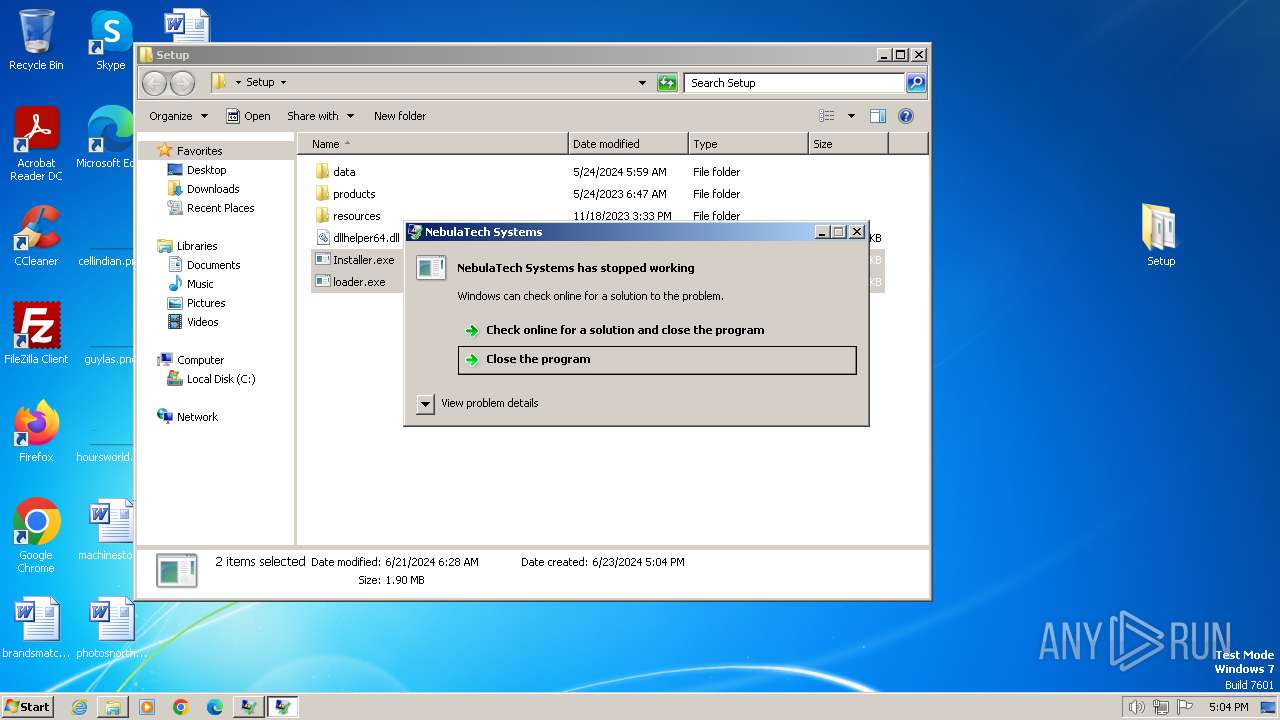The image size is (1280, 720).
Task: Open photosnorth Word document on desktop
Action: [x=110, y=629]
